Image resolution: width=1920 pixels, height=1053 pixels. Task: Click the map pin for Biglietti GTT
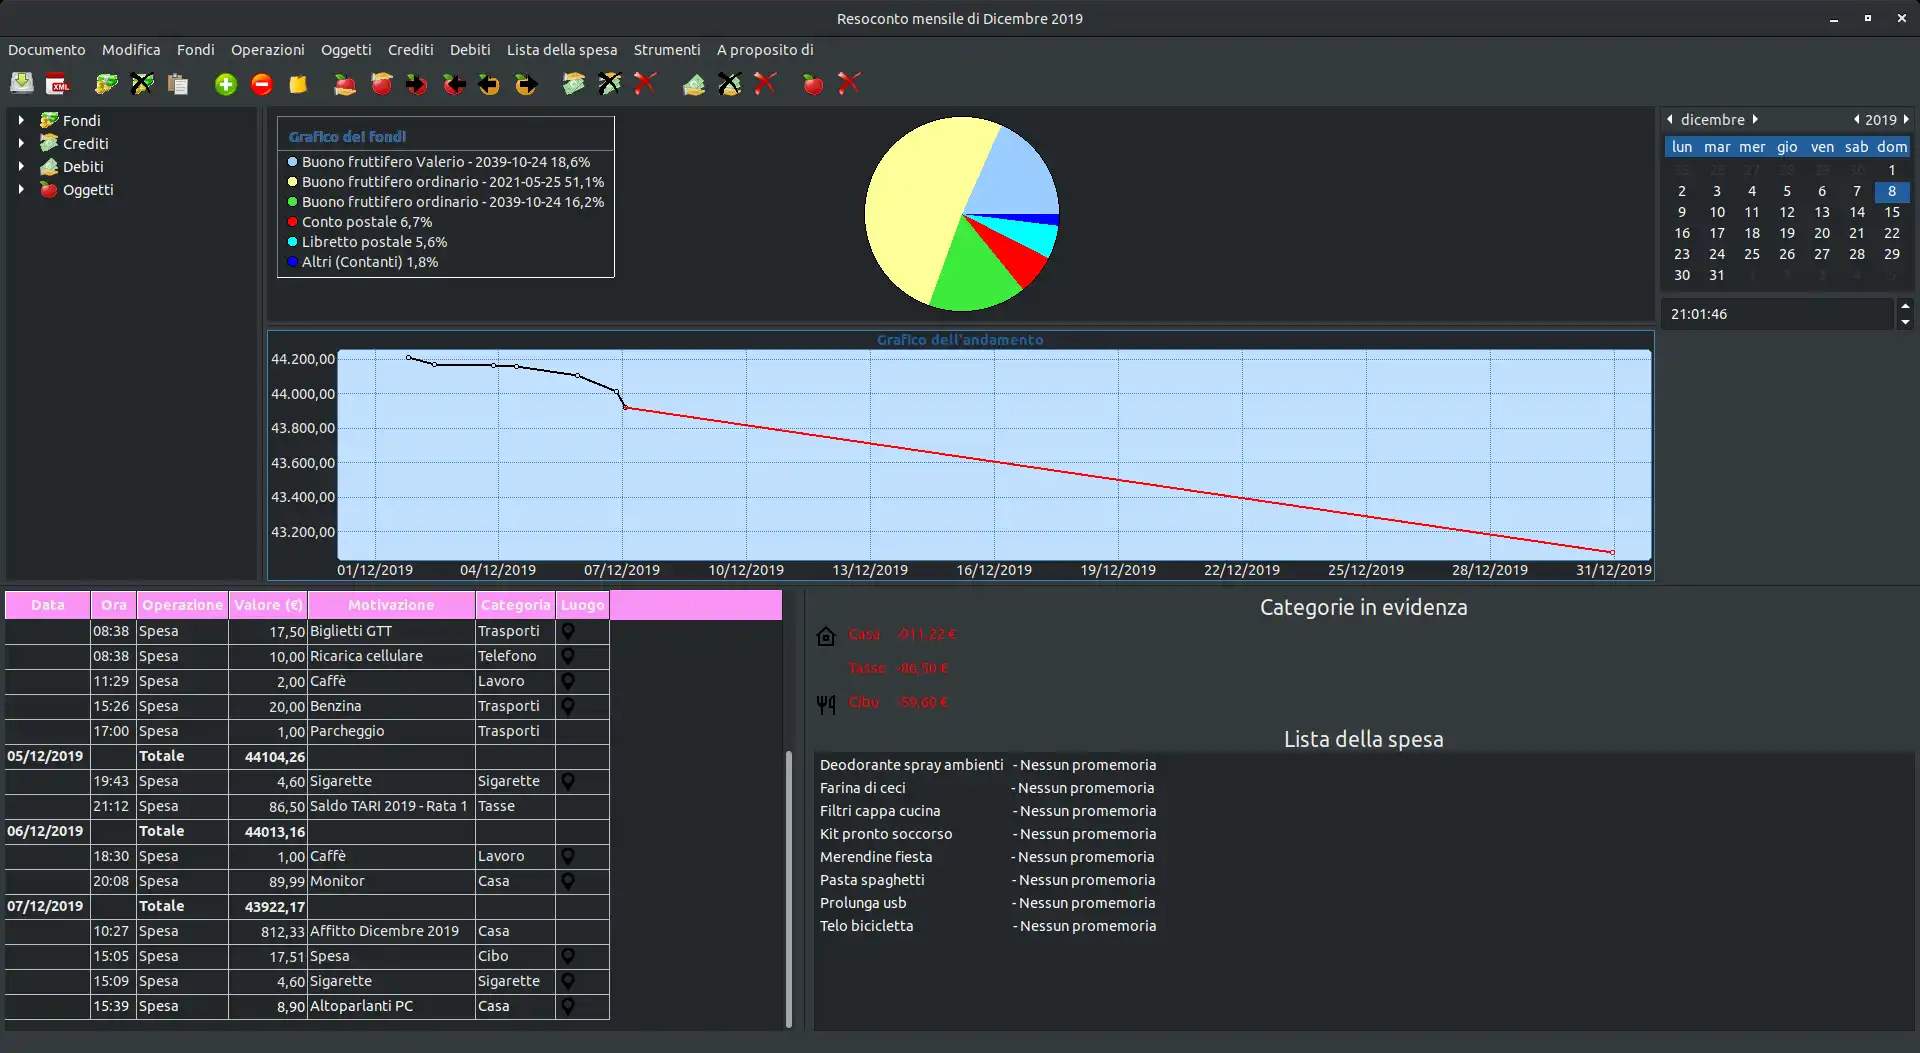pyautogui.click(x=568, y=631)
